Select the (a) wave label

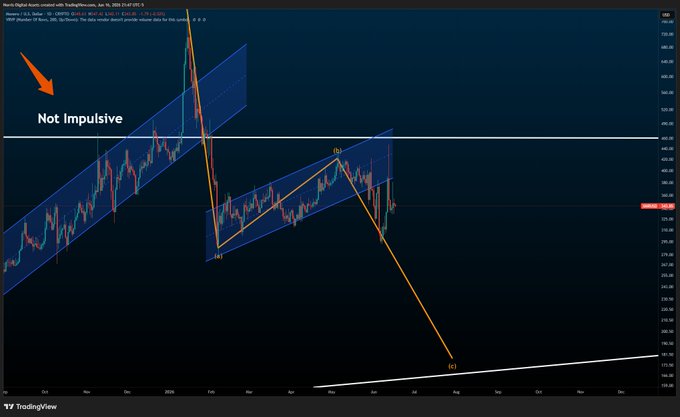click(218, 256)
